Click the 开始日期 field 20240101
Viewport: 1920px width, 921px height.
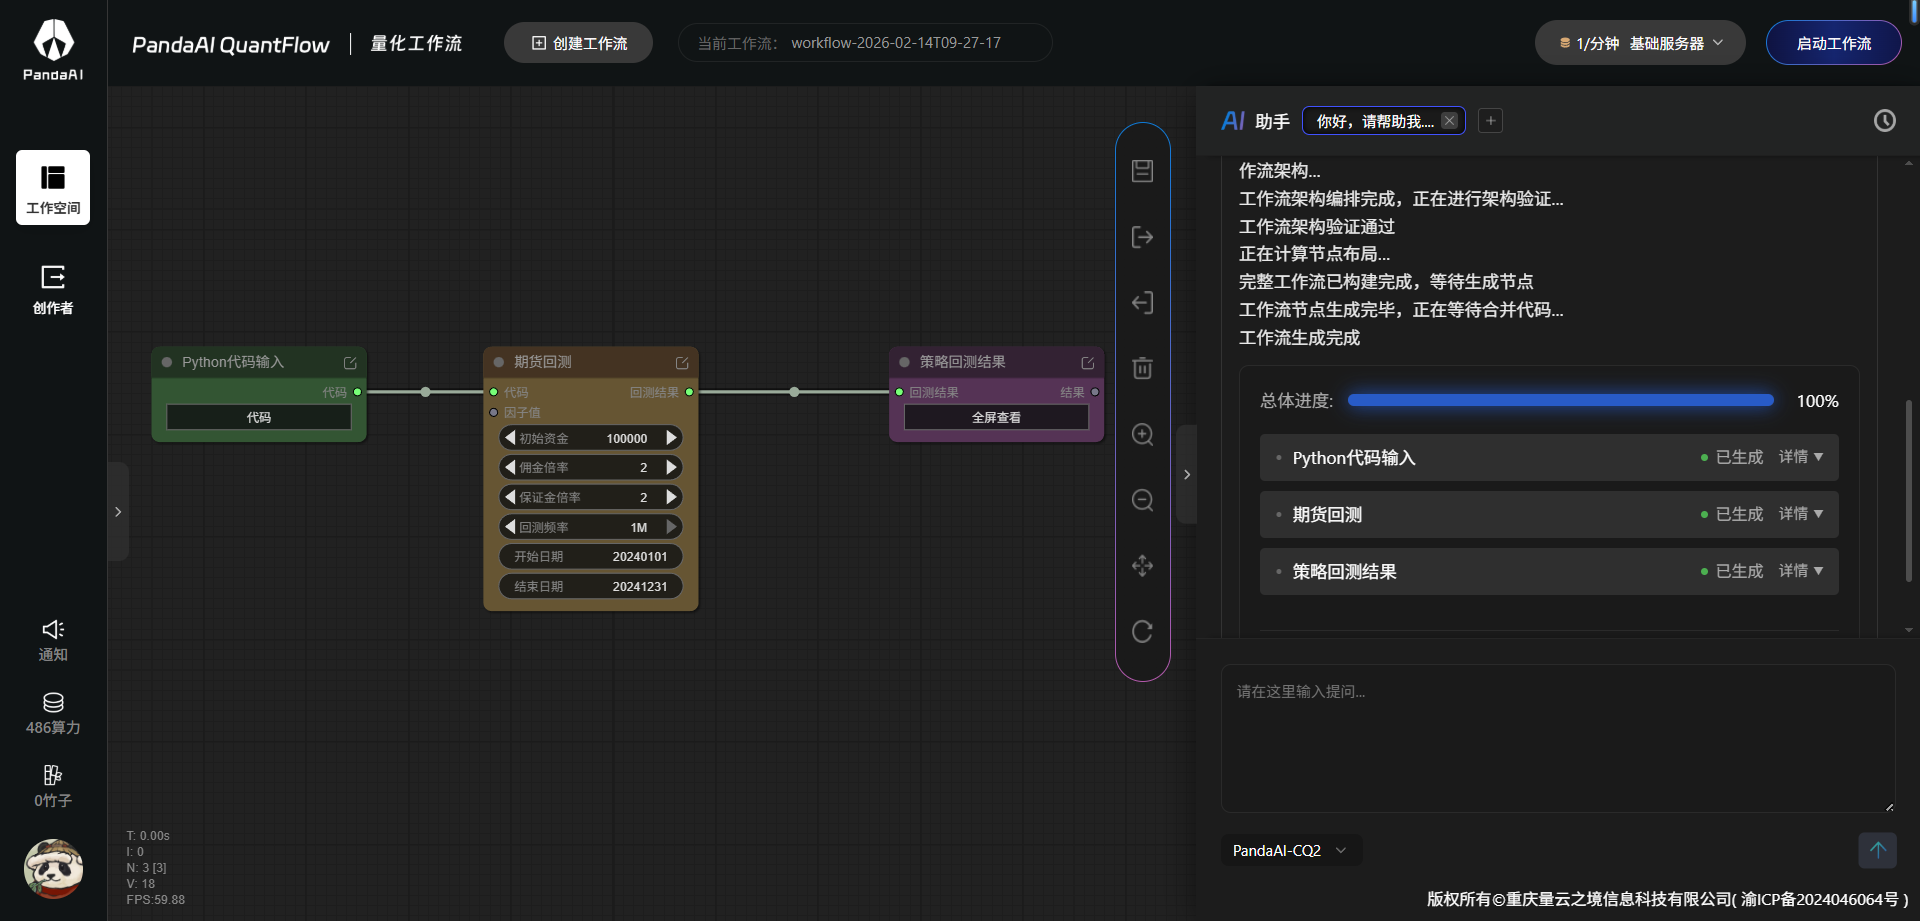pyautogui.click(x=591, y=557)
